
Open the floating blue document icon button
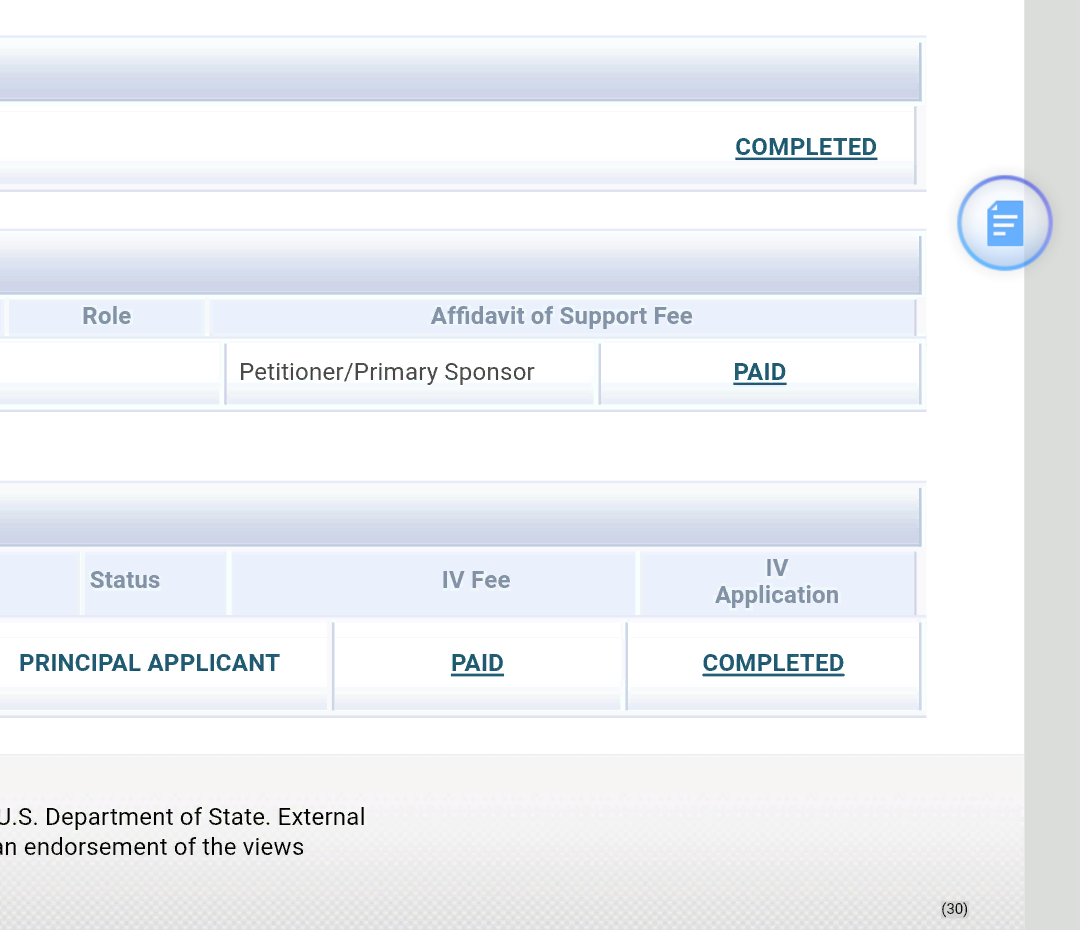(1004, 223)
